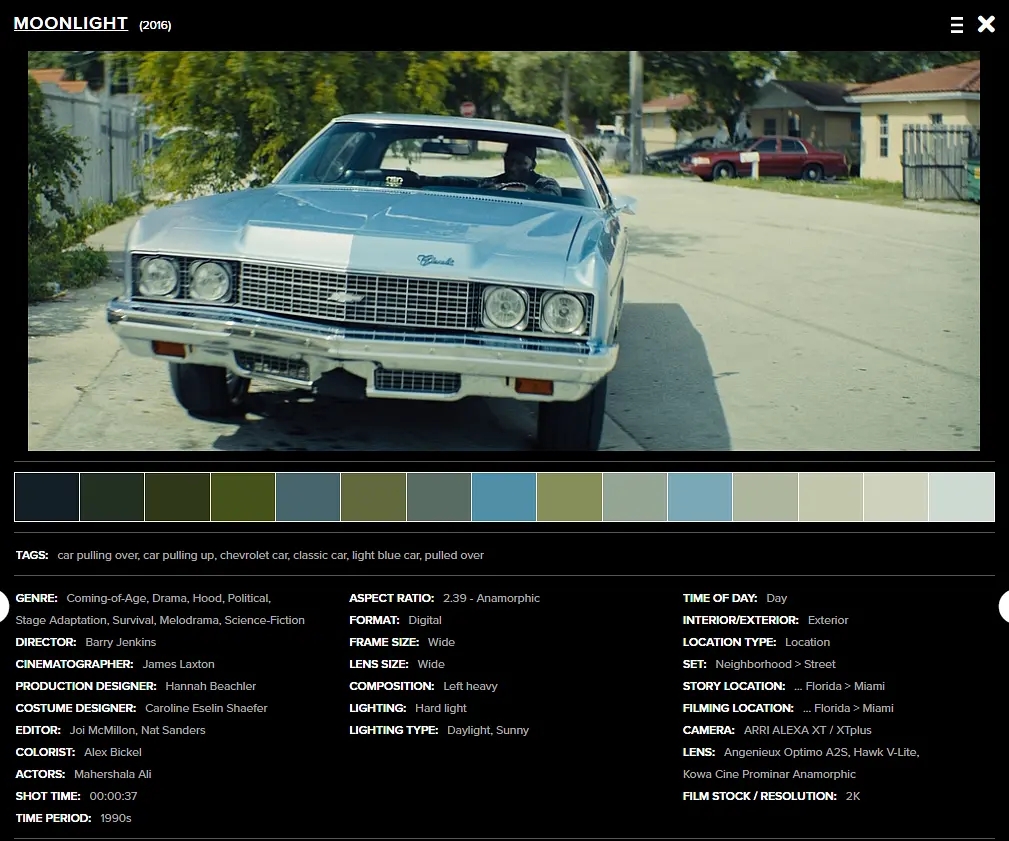Filter by aspect ratio 2.39 - Anamorphic

(x=491, y=598)
